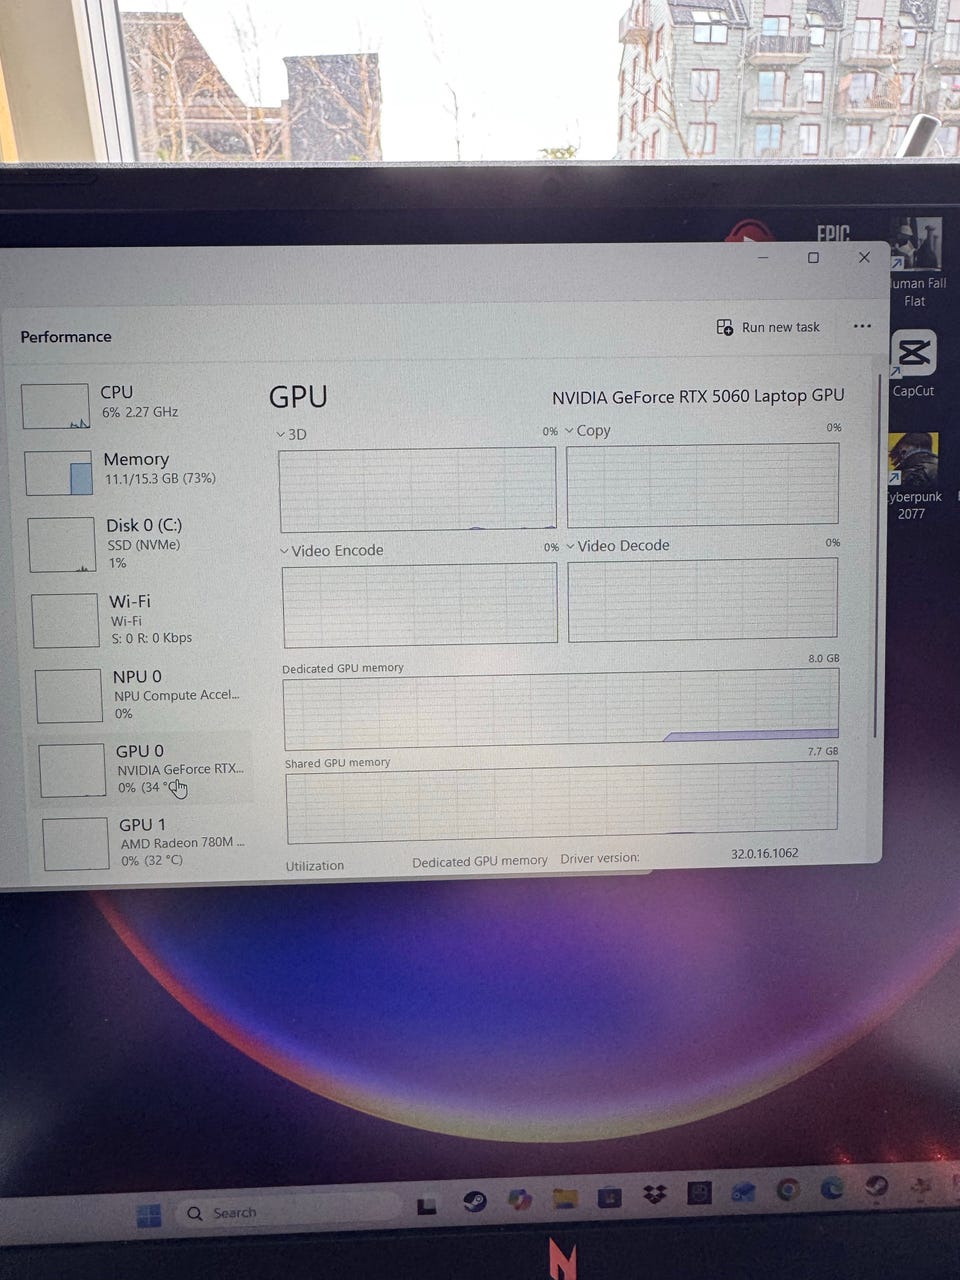Viewport: 960px width, 1280px height.
Task: Open Task View from the taskbar
Action: (427, 1206)
